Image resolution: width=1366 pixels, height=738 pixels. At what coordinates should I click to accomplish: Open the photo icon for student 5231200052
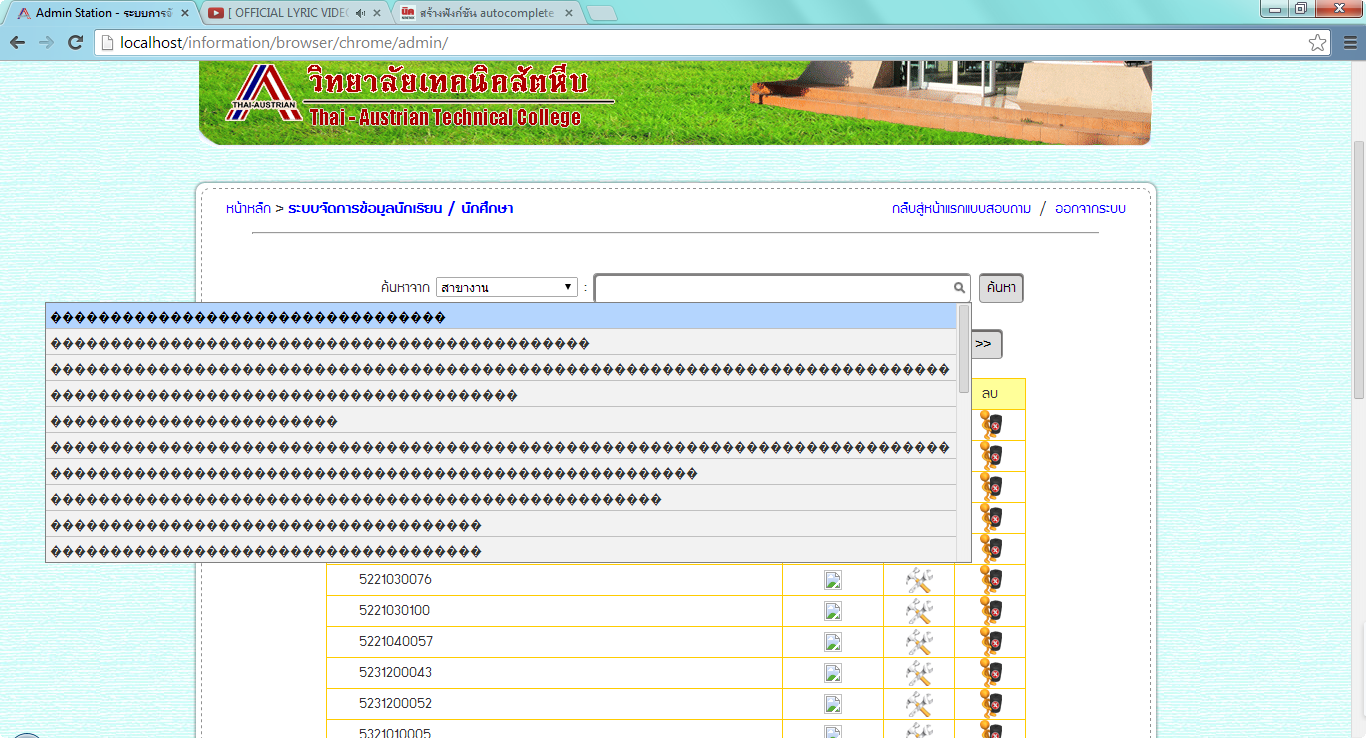832,704
